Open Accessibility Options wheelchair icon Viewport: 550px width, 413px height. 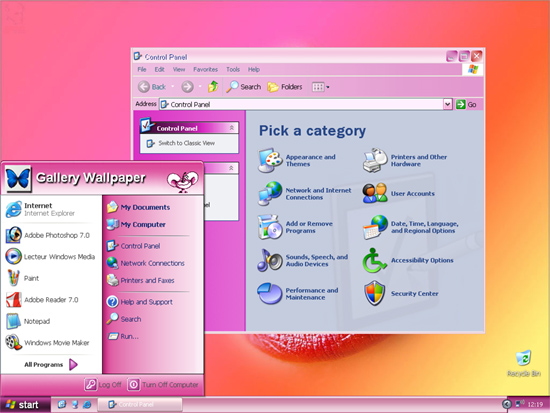point(375,260)
